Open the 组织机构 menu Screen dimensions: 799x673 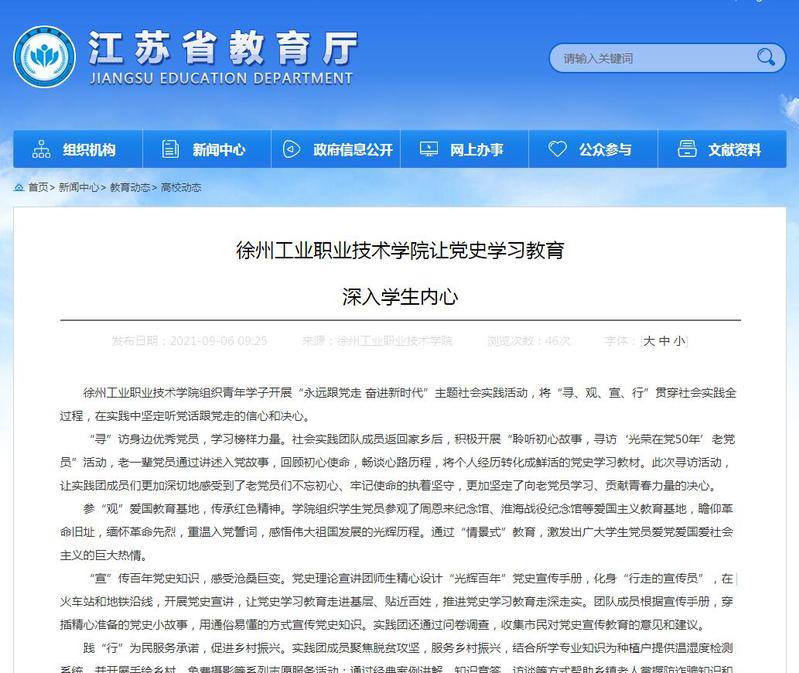(89, 150)
